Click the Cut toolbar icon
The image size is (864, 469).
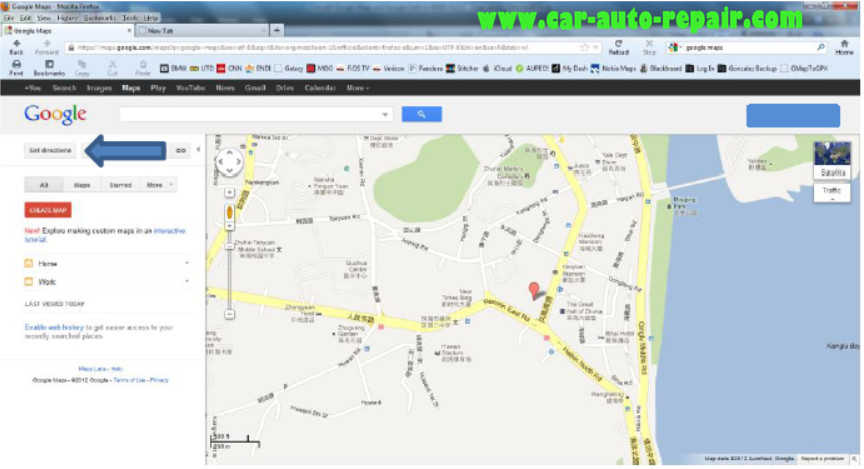pyautogui.click(x=112, y=68)
